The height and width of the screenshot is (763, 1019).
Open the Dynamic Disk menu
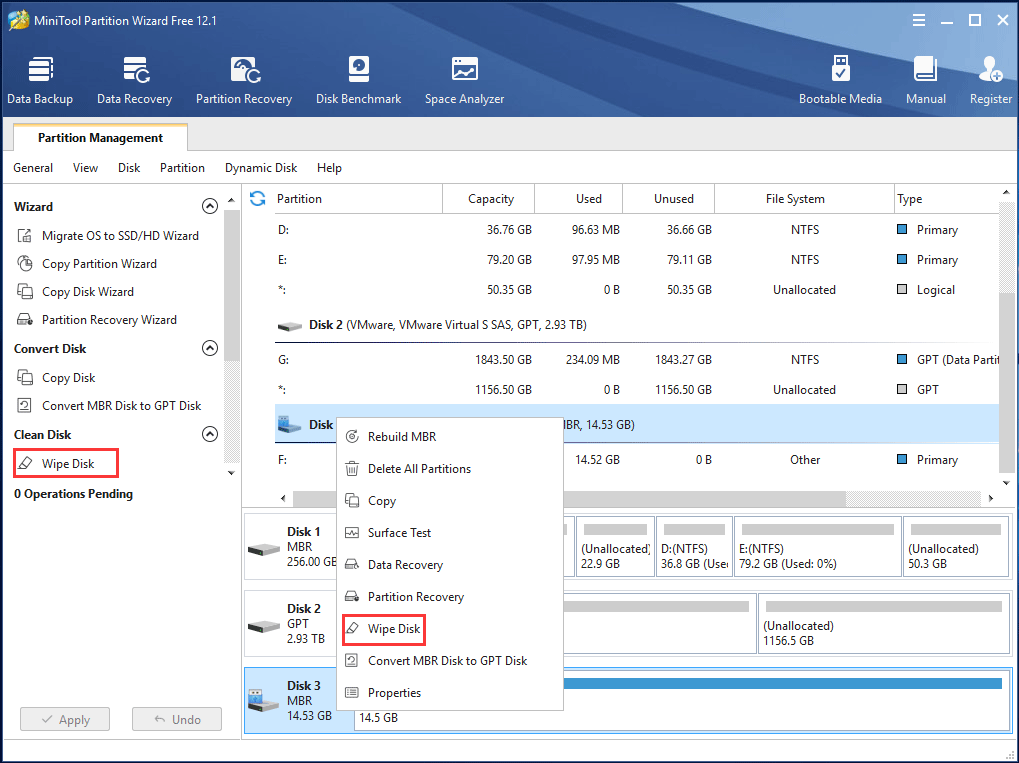(x=260, y=168)
